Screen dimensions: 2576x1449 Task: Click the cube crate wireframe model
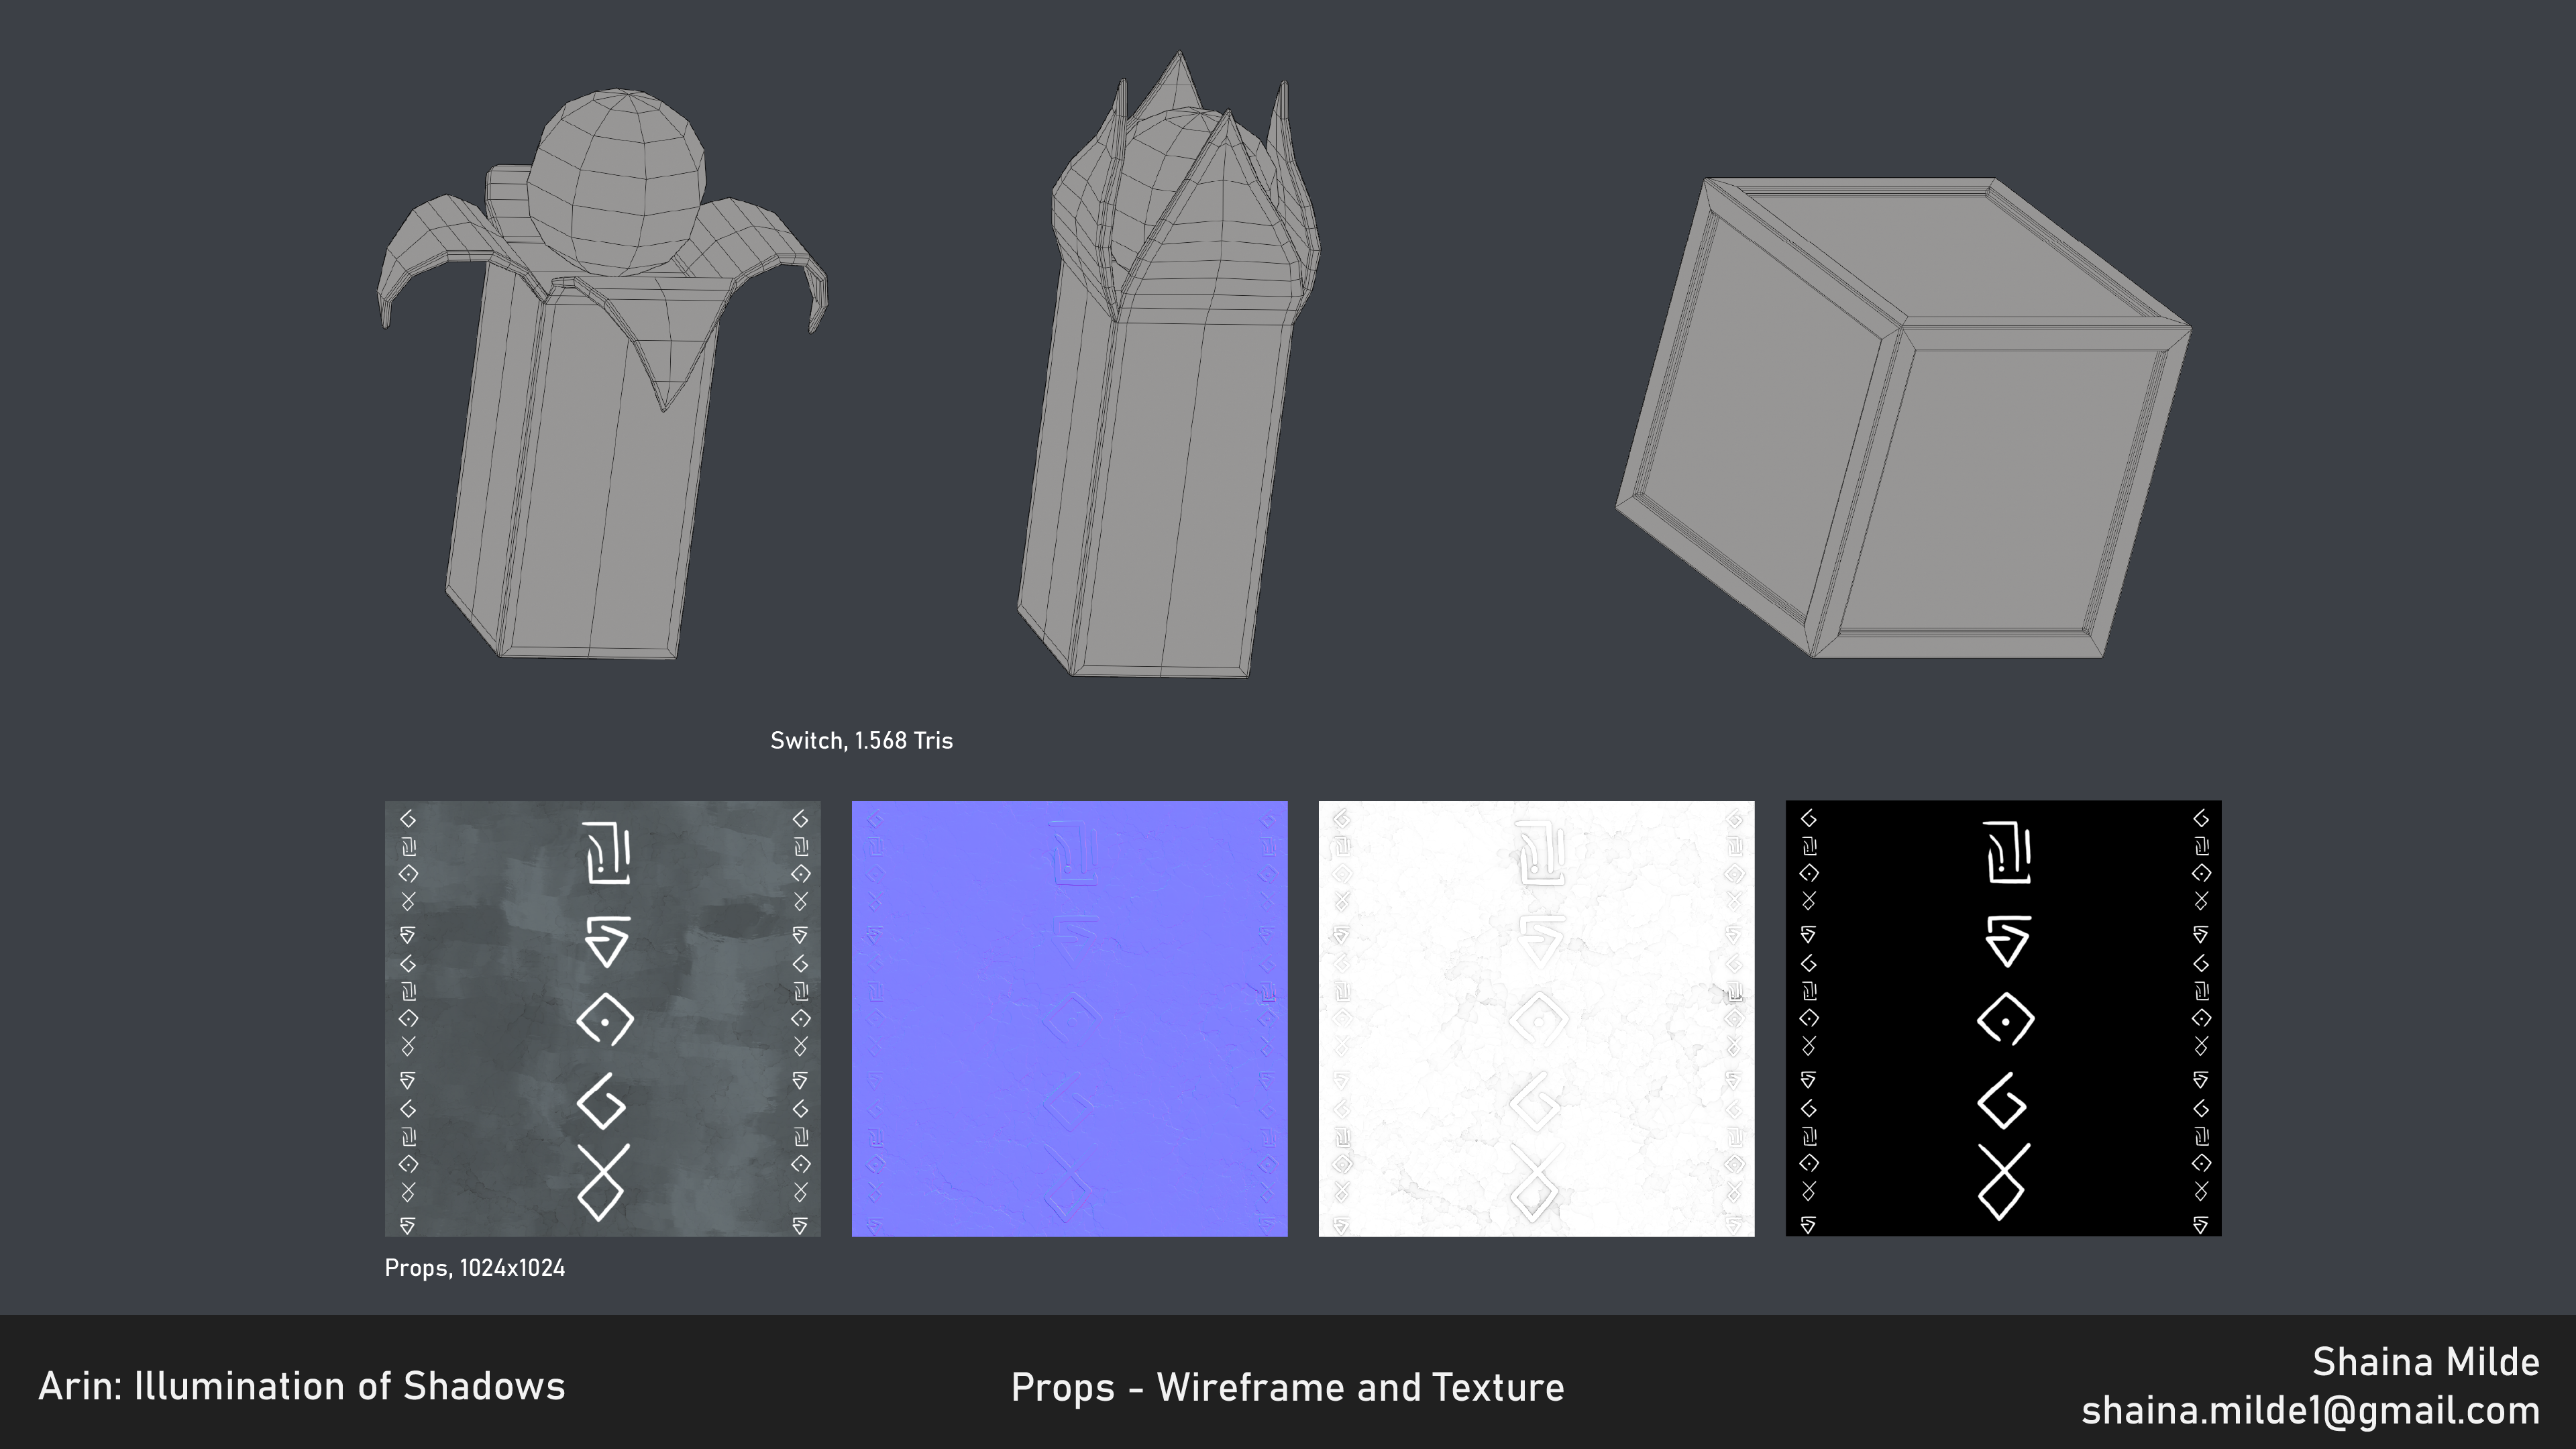coord(1903,418)
